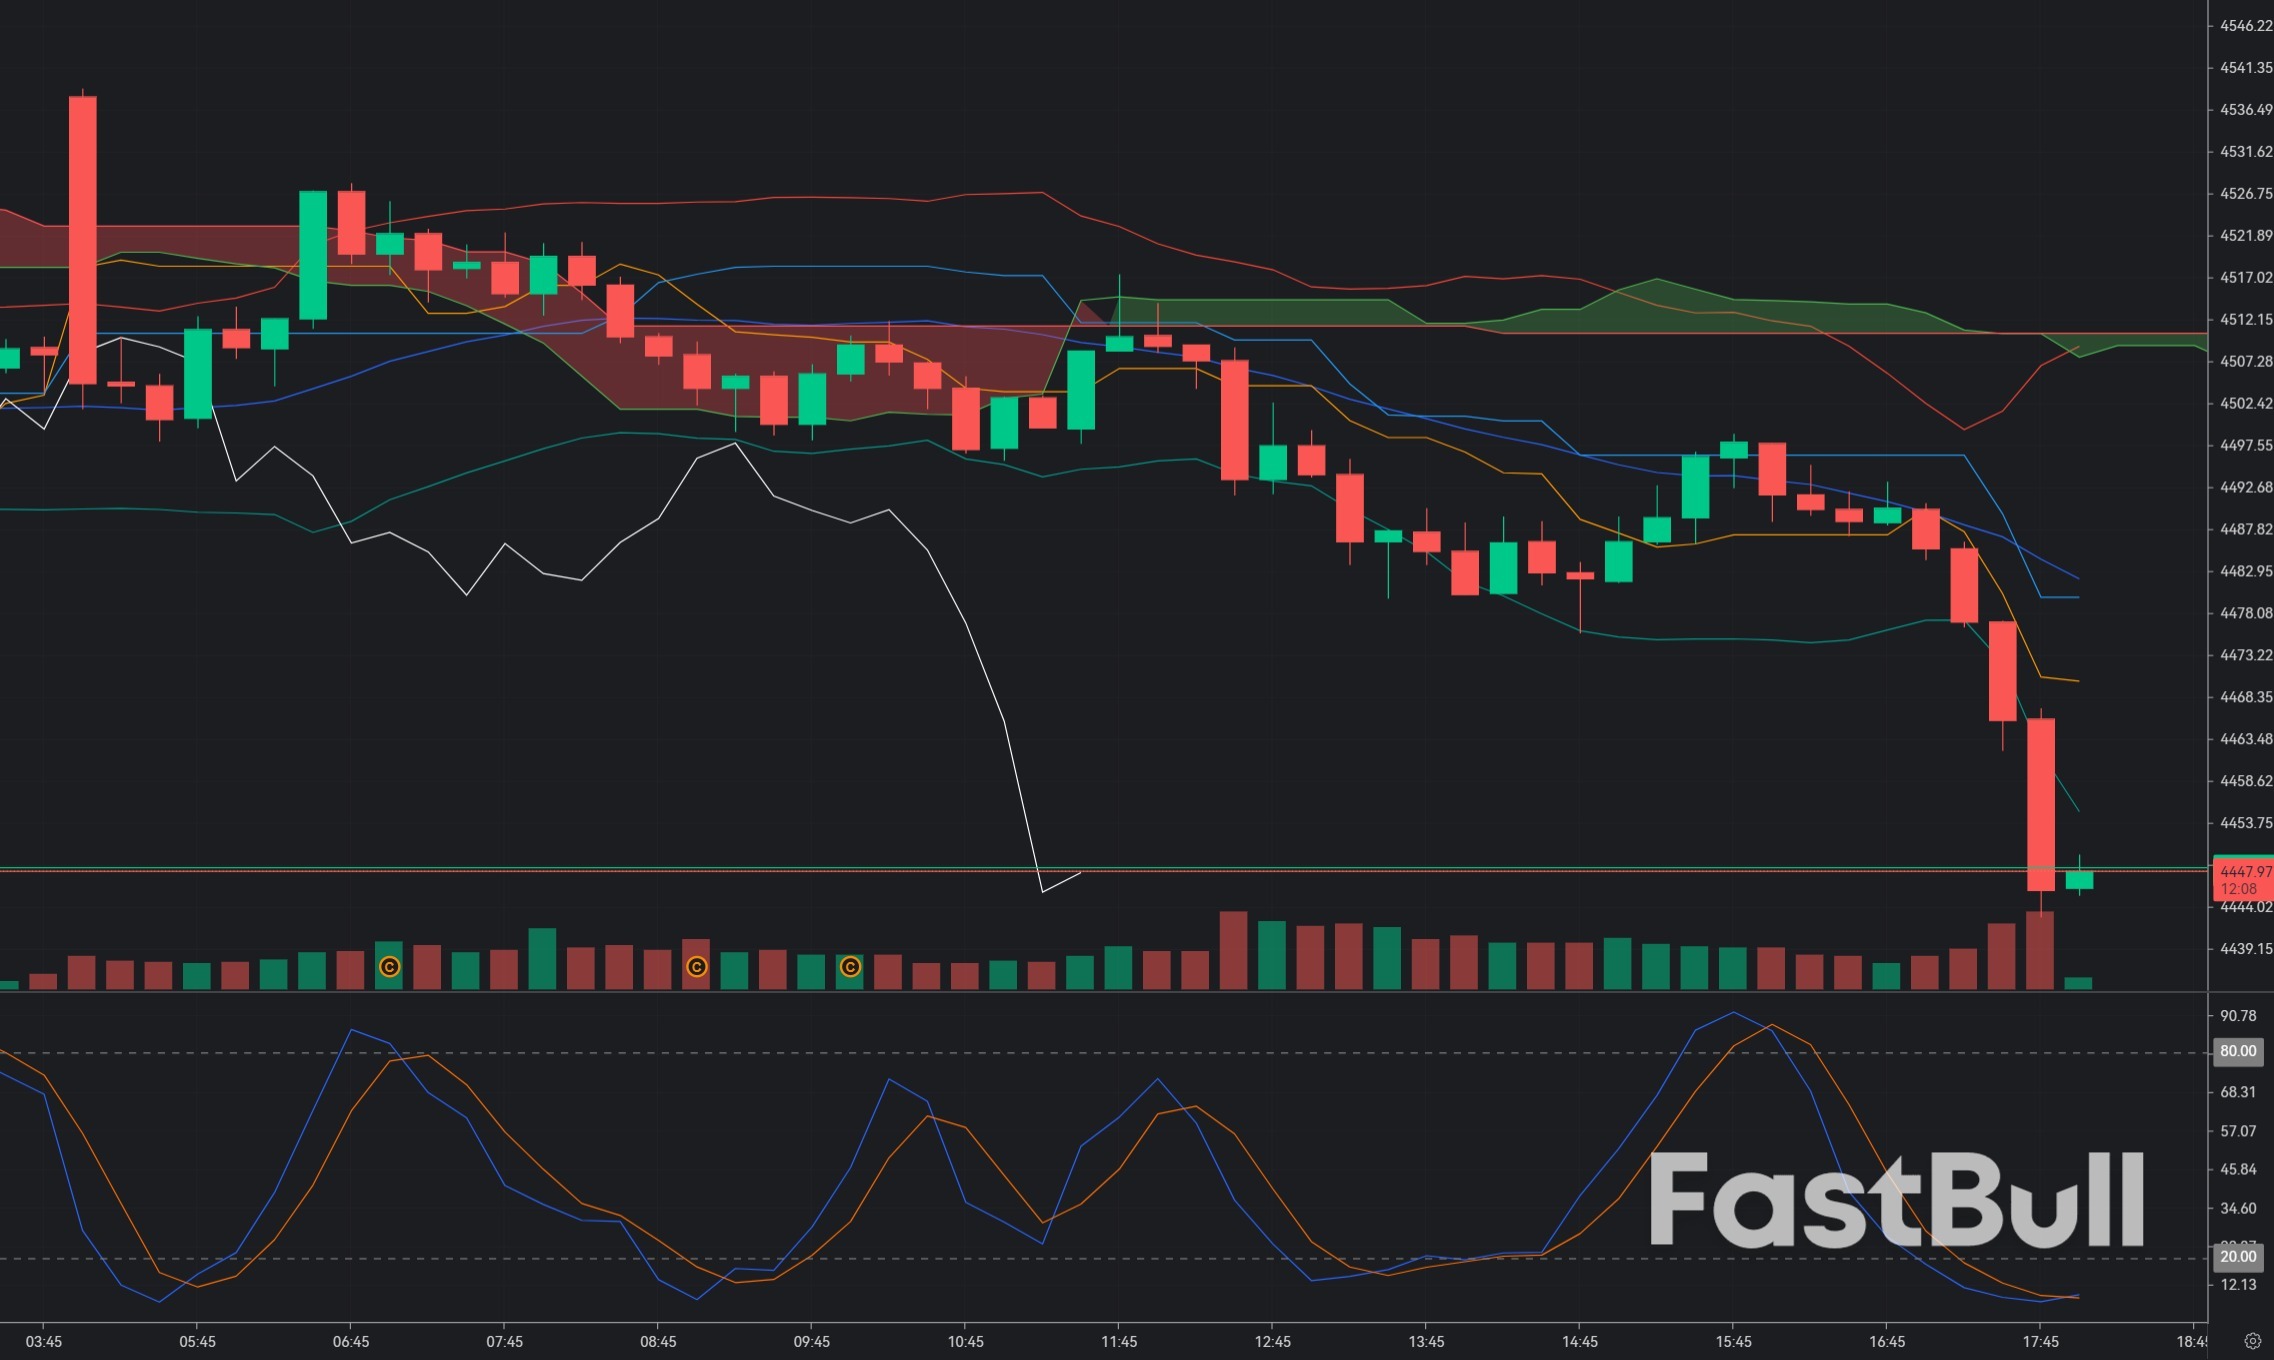Click the 03:45 time axis label
This screenshot has width=2274, height=1360.
point(44,1342)
